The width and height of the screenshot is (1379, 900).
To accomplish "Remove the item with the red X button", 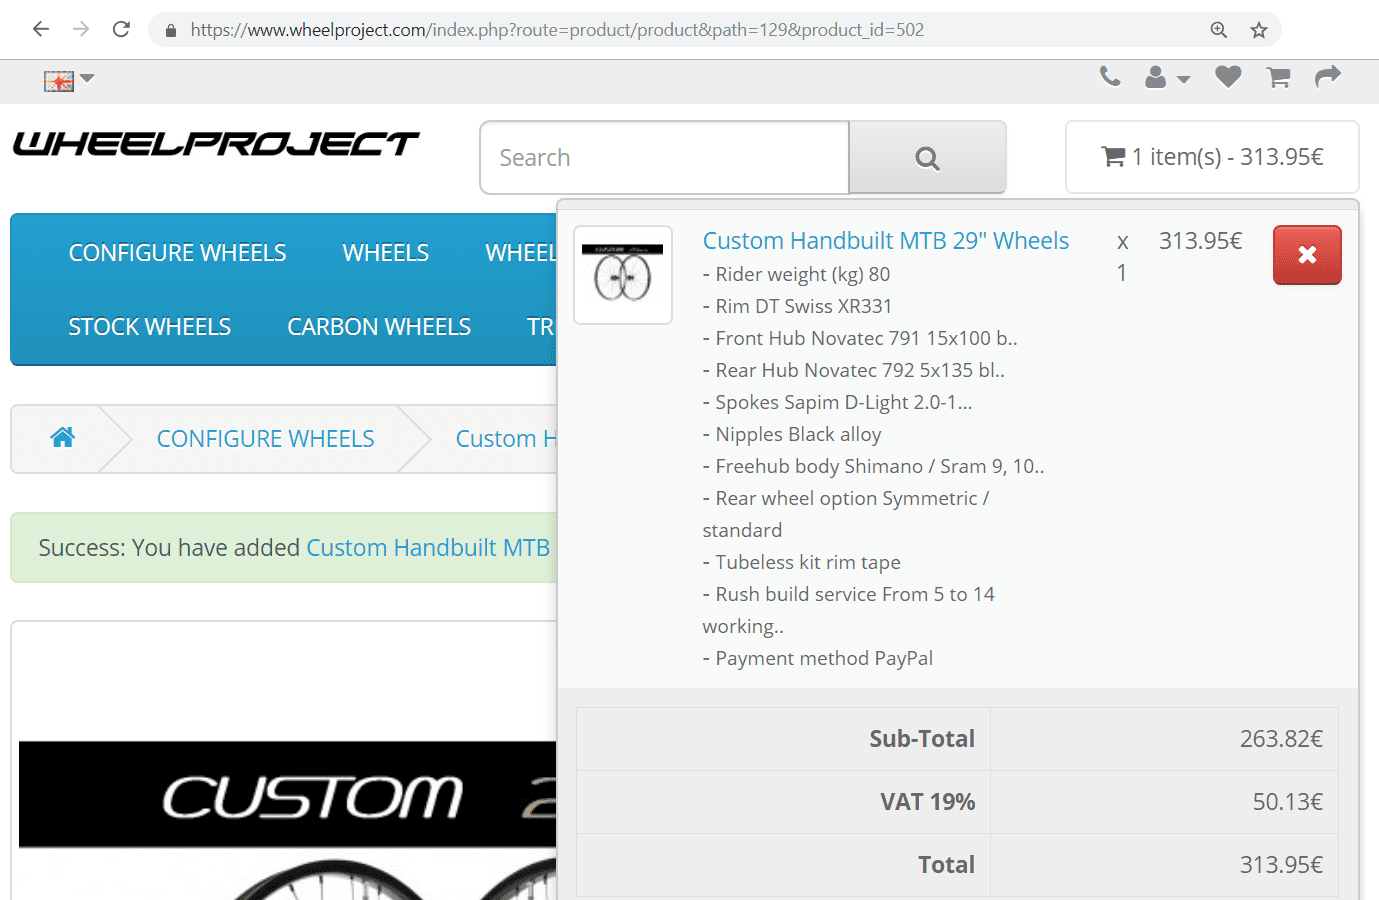I will (x=1307, y=255).
